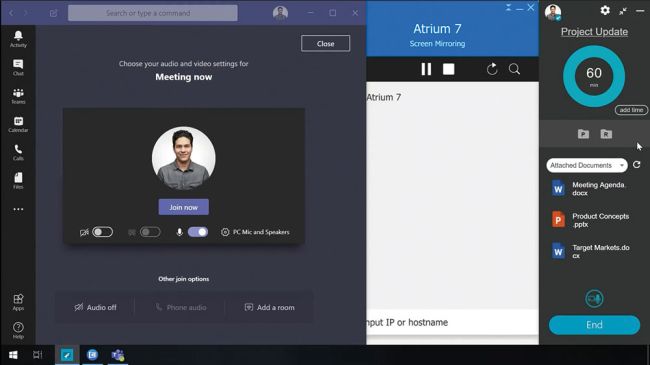650x365 pixels.
Task: Open the Calendar icon in Teams sidebar
Action: tap(18, 124)
